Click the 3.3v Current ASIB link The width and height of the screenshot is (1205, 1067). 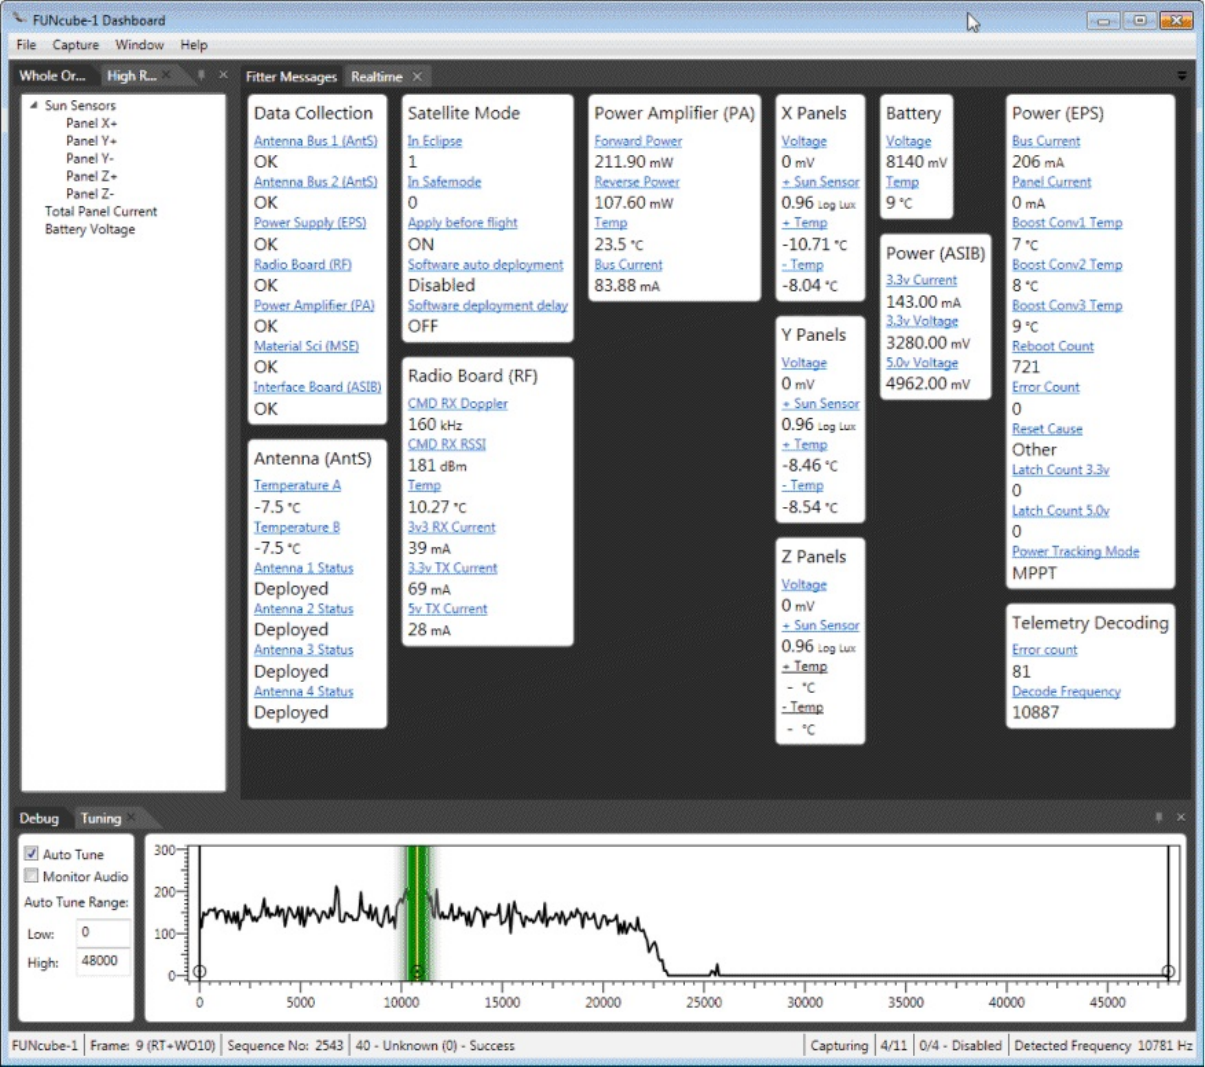click(921, 280)
